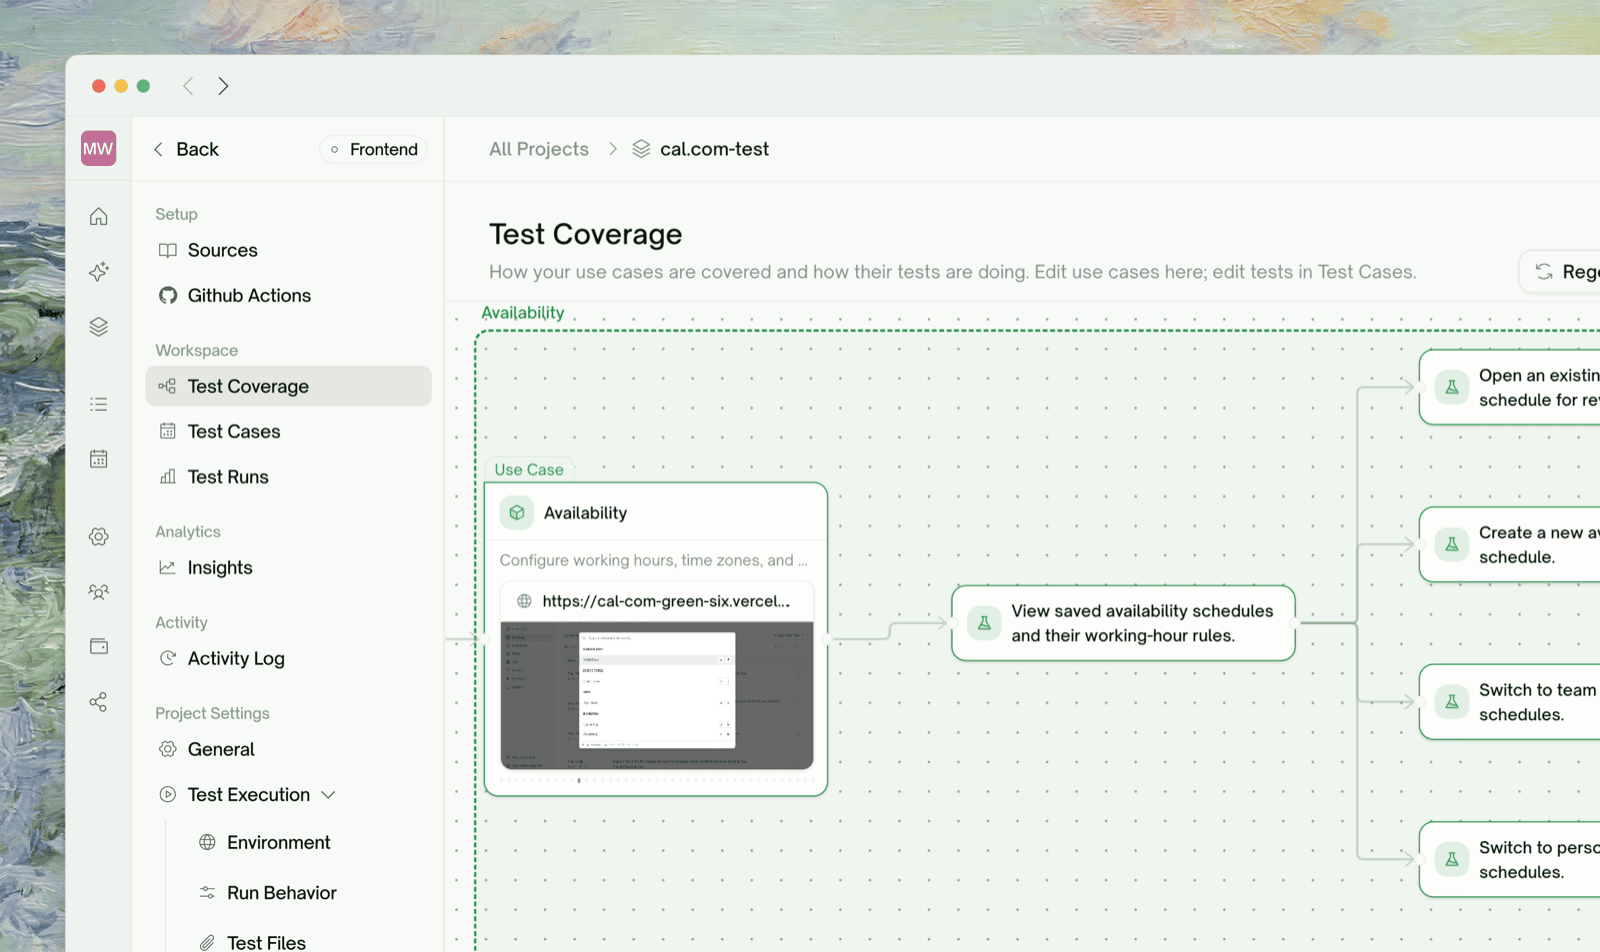Image resolution: width=1600 pixels, height=952 pixels.
Task: Click the Availability cube icon in card
Action: [x=517, y=513]
